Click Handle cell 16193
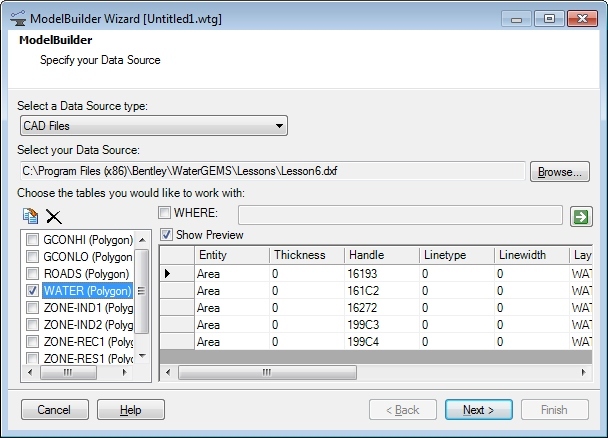The height and width of the screenshot is (438, 608). [x=382, y=274]
